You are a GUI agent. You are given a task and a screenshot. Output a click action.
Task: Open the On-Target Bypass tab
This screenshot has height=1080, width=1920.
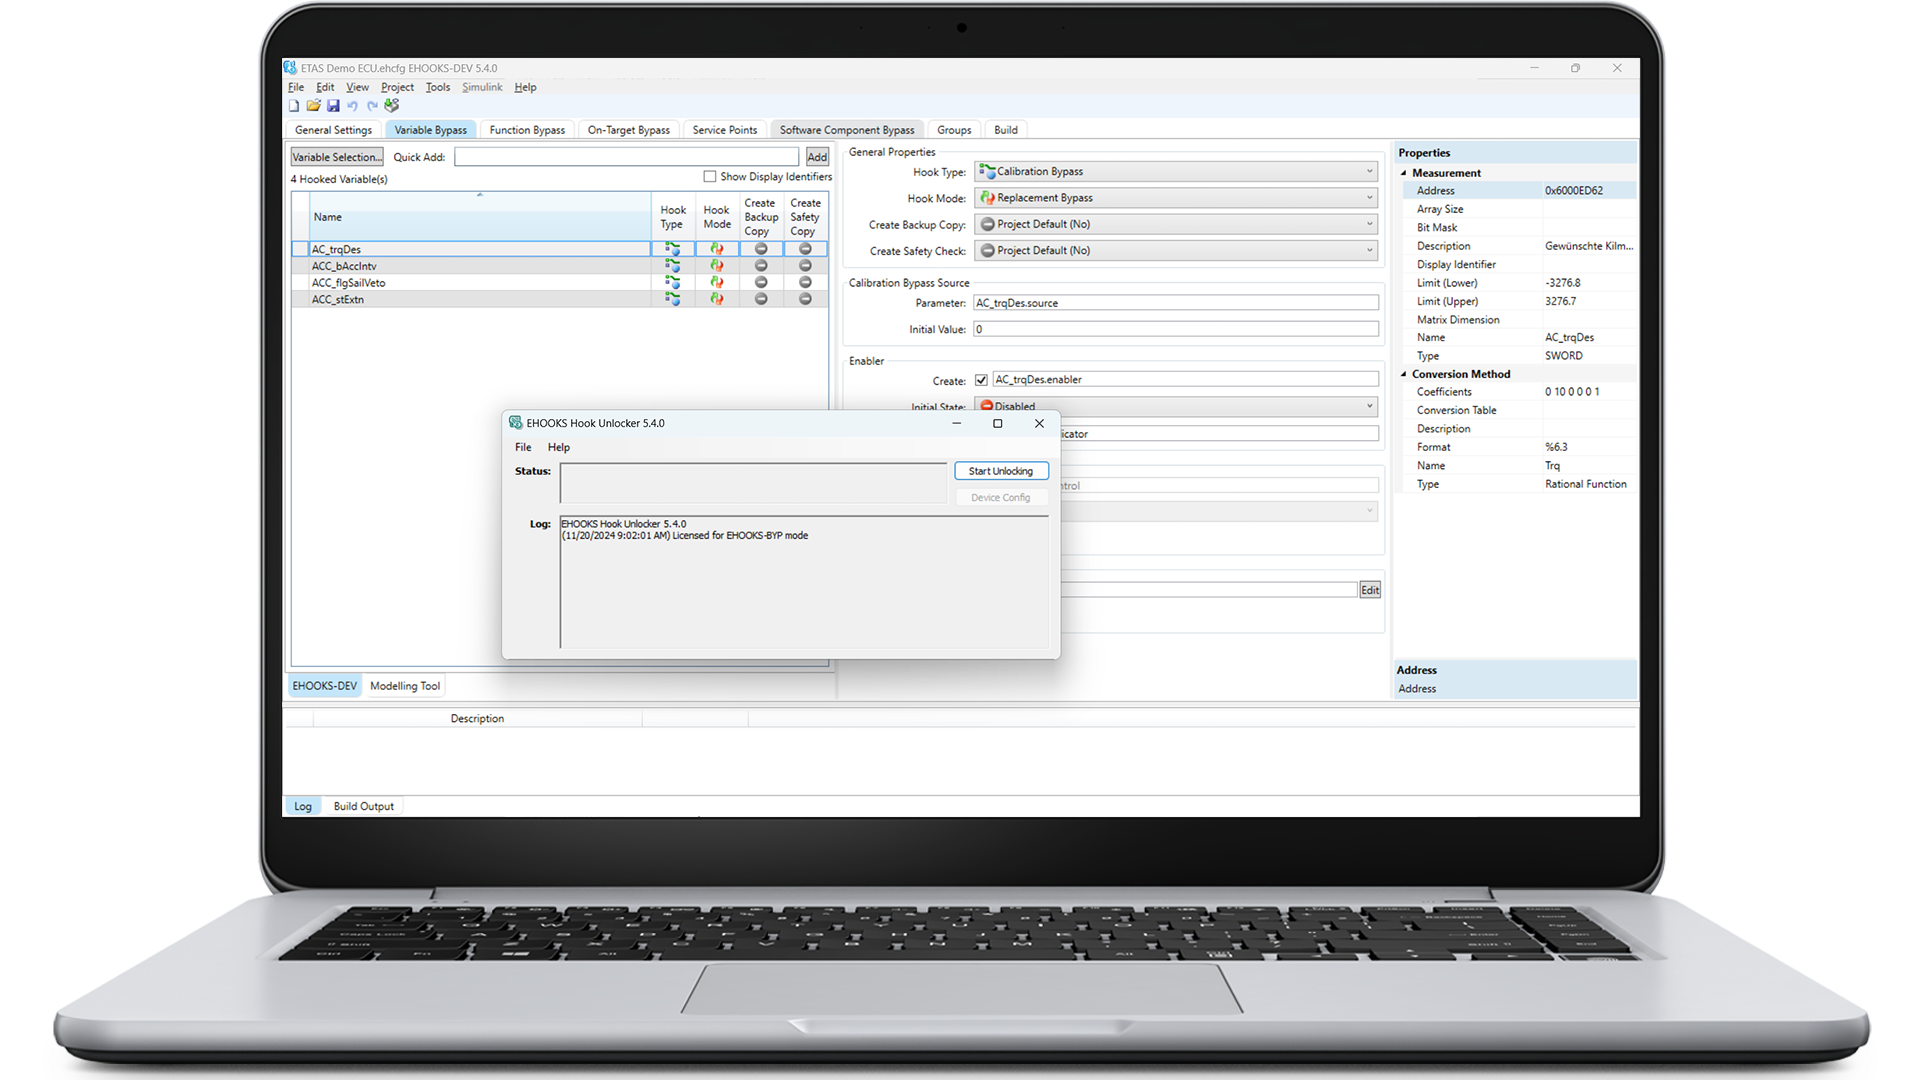(629, 130)
